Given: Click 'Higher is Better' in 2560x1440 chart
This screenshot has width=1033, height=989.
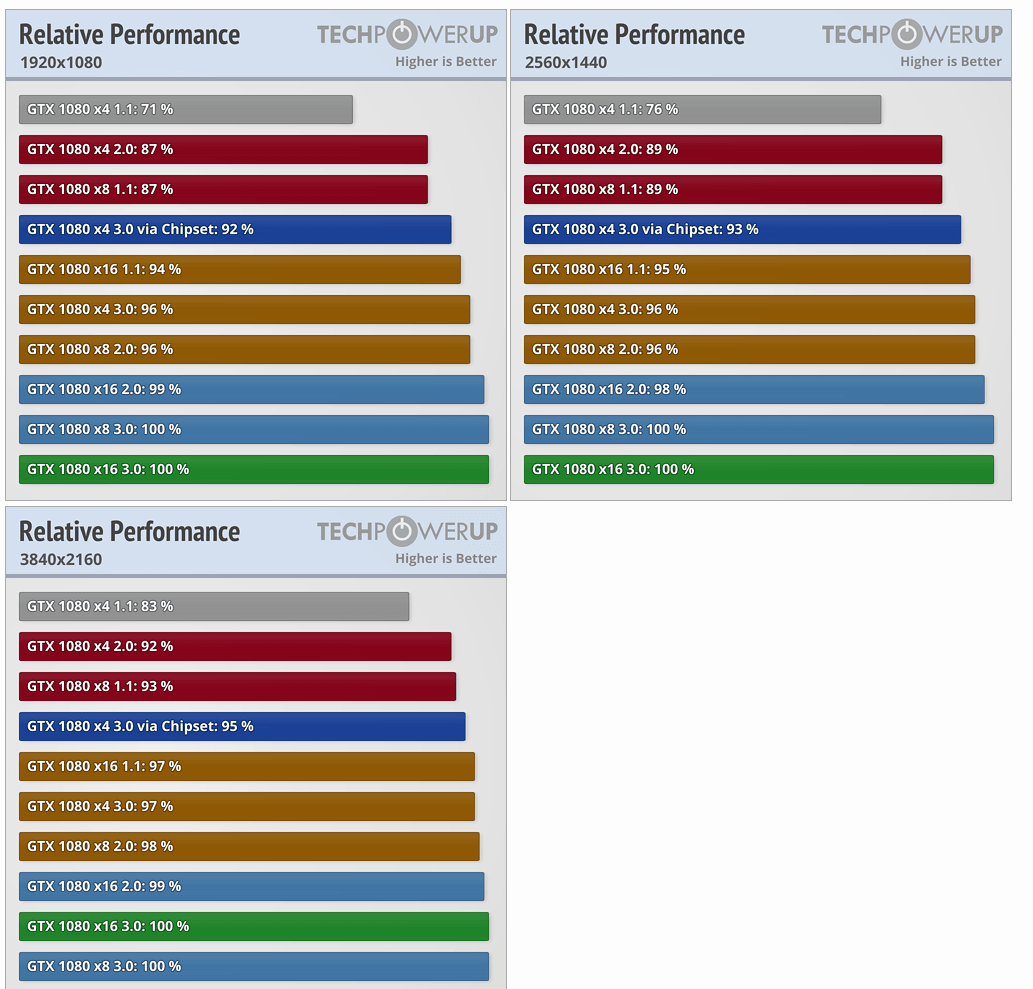Looking at the screenshot, I should click(951, 61).
